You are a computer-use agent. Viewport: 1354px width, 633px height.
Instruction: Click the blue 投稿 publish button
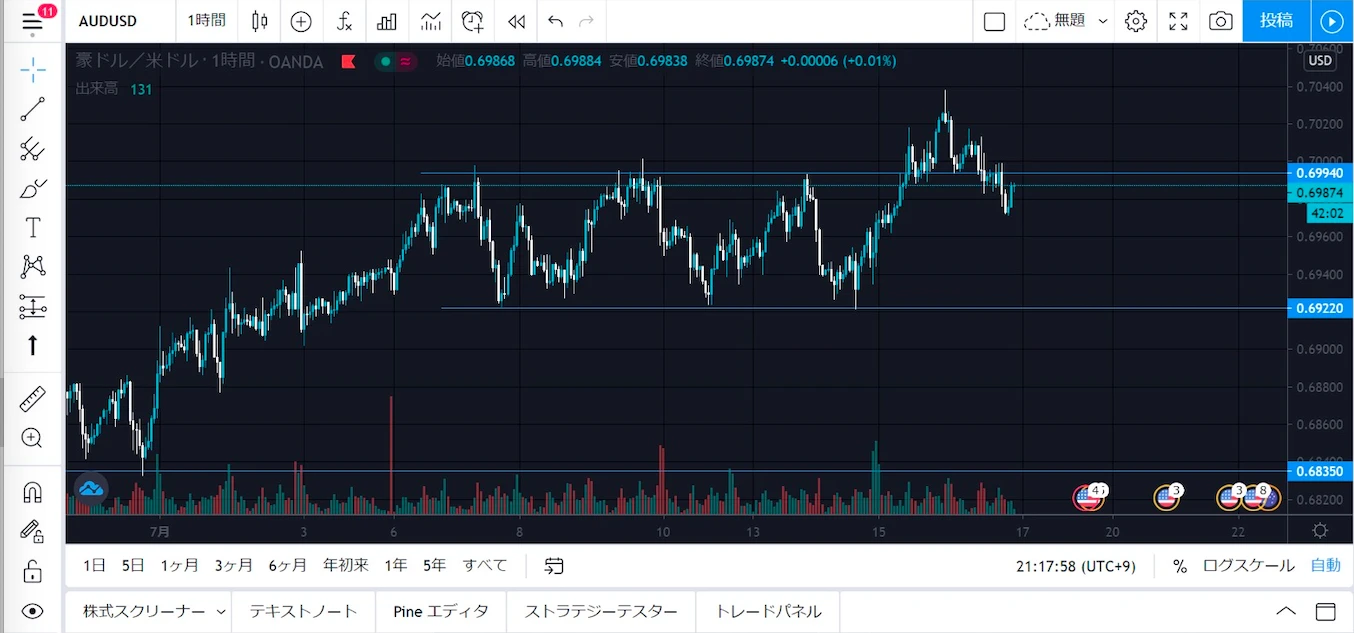(x=1276, y=21)
